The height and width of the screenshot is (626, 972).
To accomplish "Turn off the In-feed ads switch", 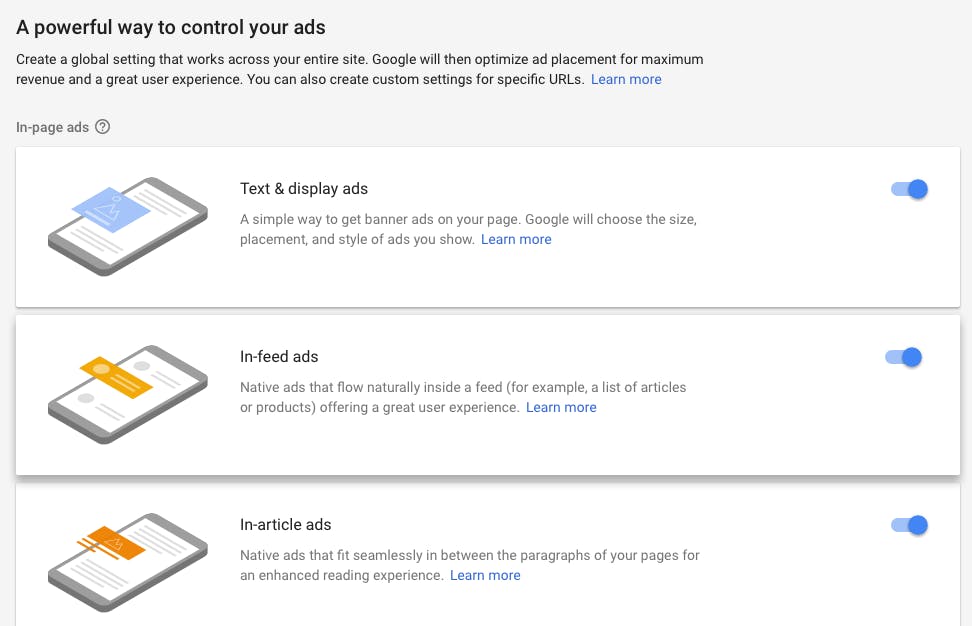I will click(903, 357).
